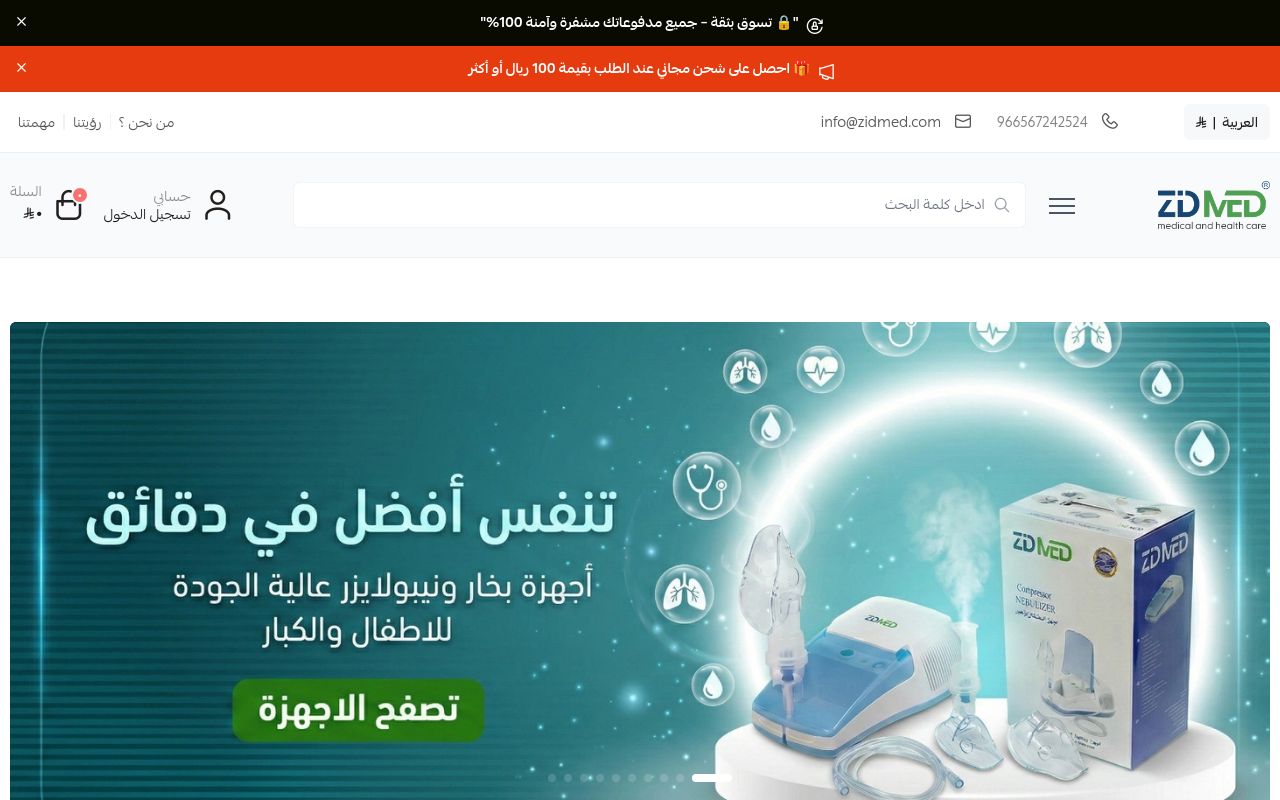The image size is (1280, 800).
Task: Select the active carousel slide indicator
Action: 712,777
